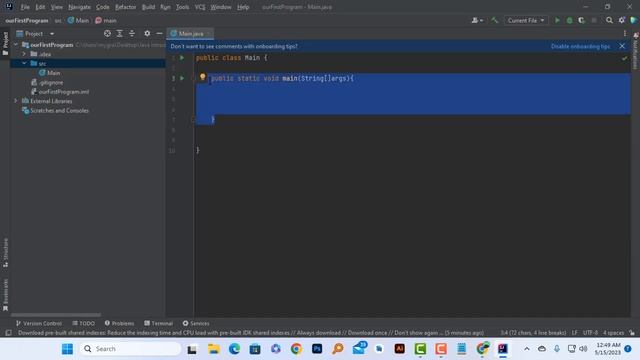Run with Coverage using shield icon

[x=581, y=20]
